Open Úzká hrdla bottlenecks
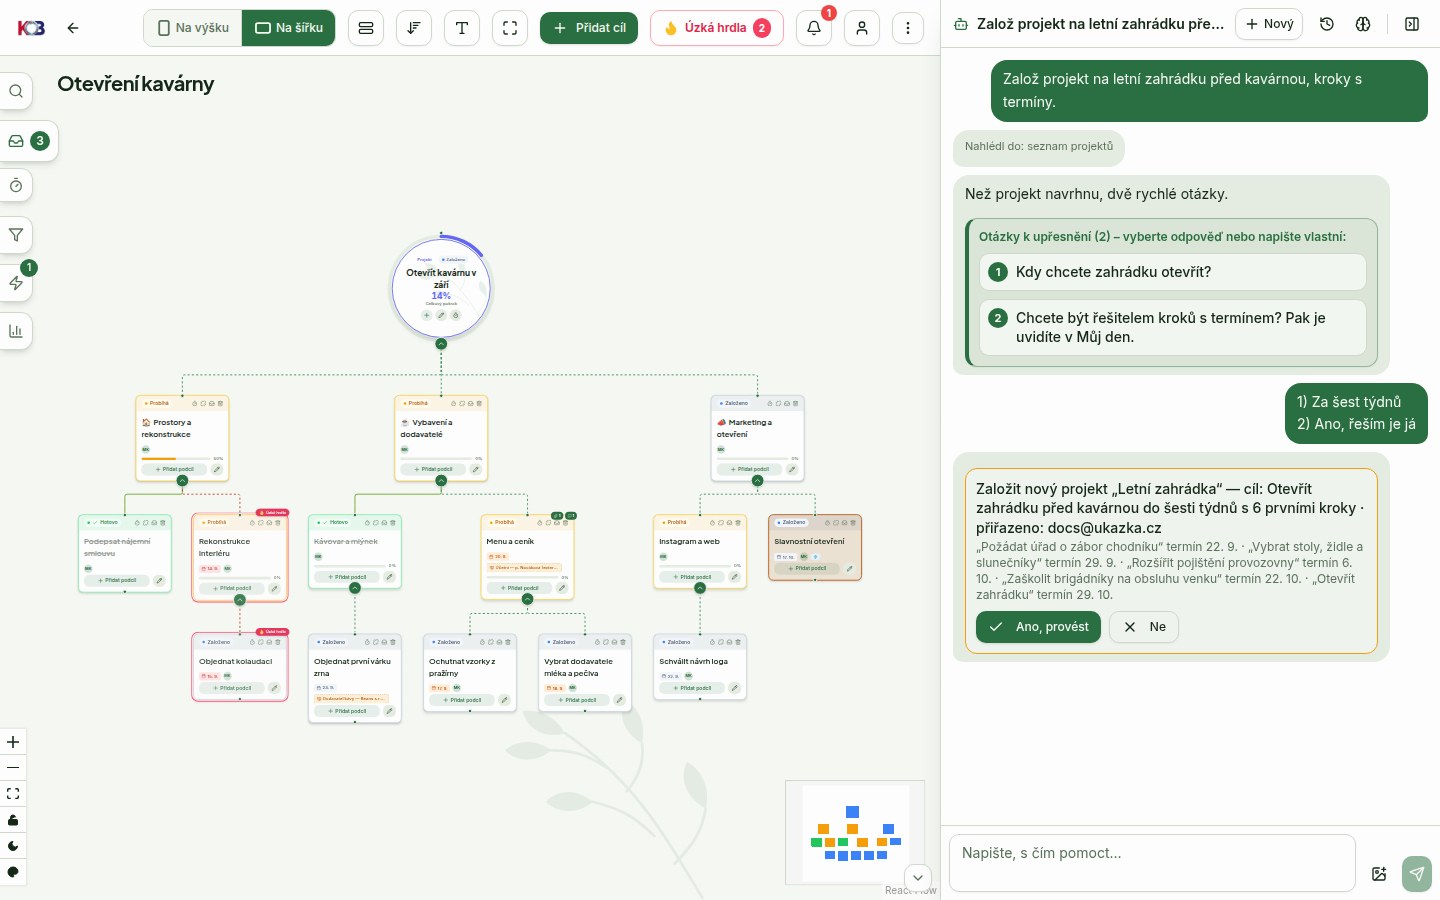Screen dimensions: 1440x900 [717, 28]
